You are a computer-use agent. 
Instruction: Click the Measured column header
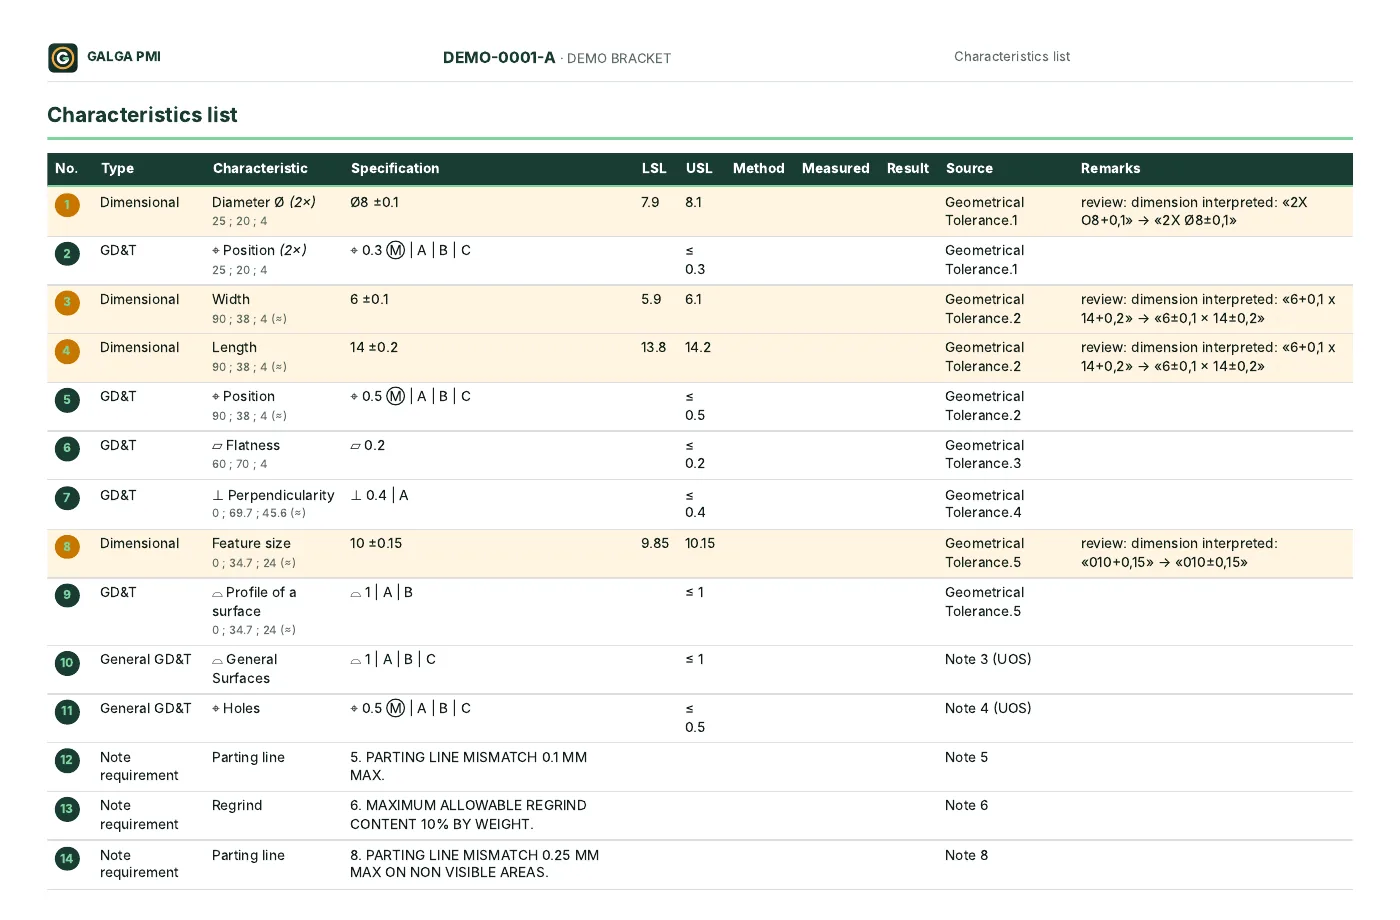836,169
